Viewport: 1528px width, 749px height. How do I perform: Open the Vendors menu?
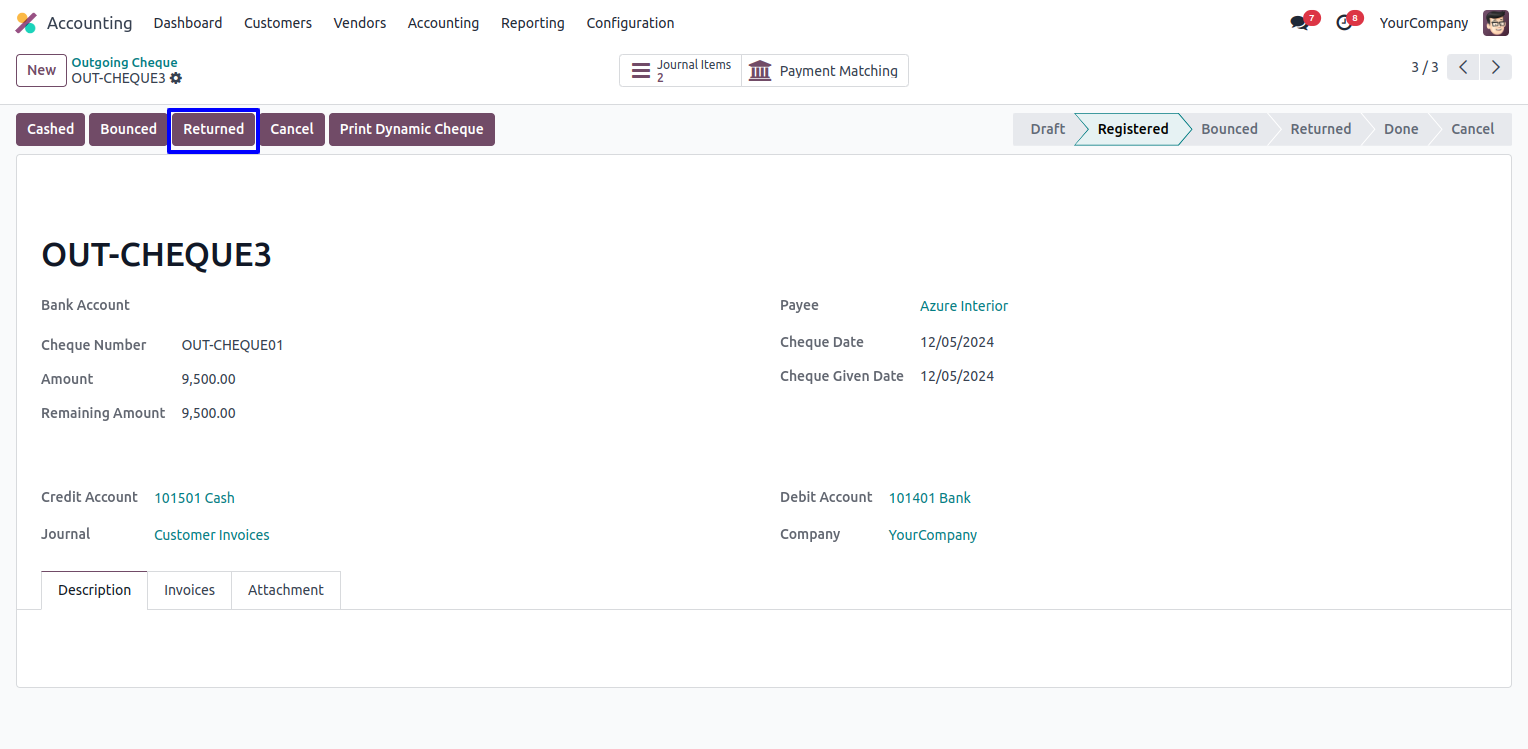coord(359,23)
